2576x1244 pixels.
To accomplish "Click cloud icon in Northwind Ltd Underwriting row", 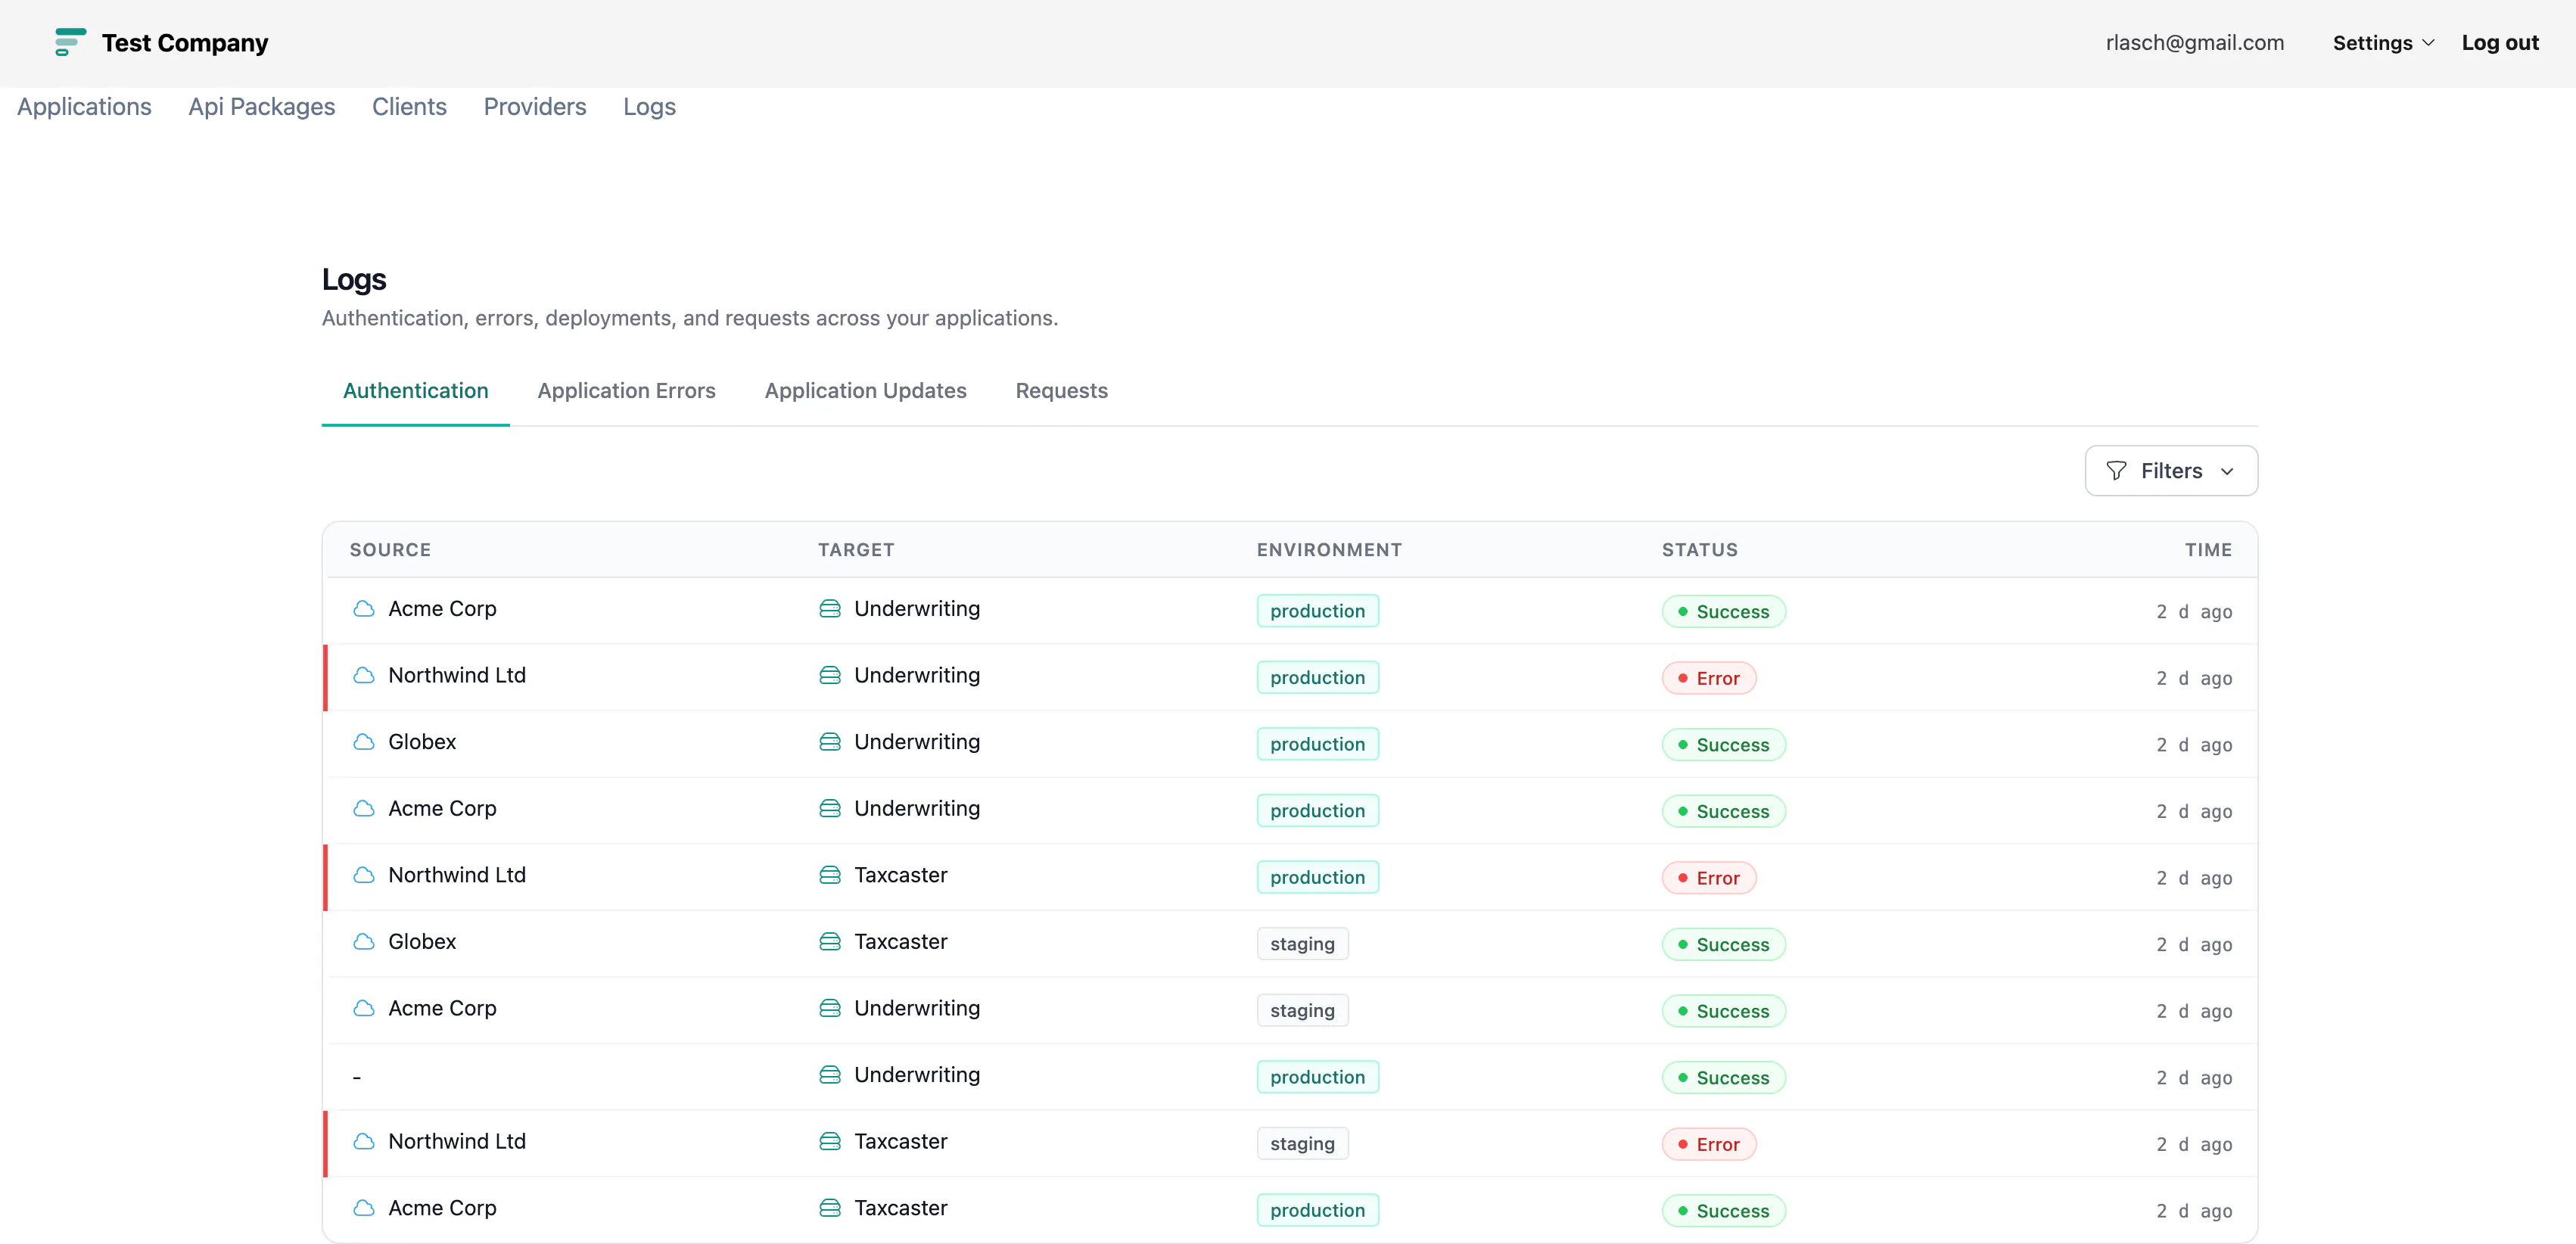I will pyautogui.click(x=364, y=676).
